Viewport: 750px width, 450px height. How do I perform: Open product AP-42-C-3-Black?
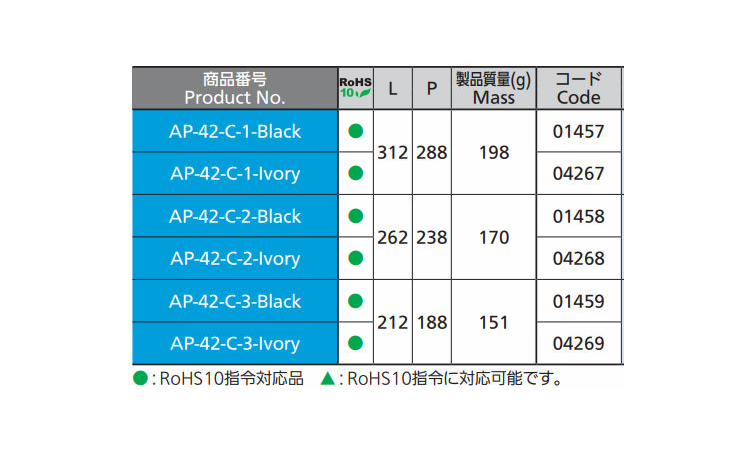[235, 301]
